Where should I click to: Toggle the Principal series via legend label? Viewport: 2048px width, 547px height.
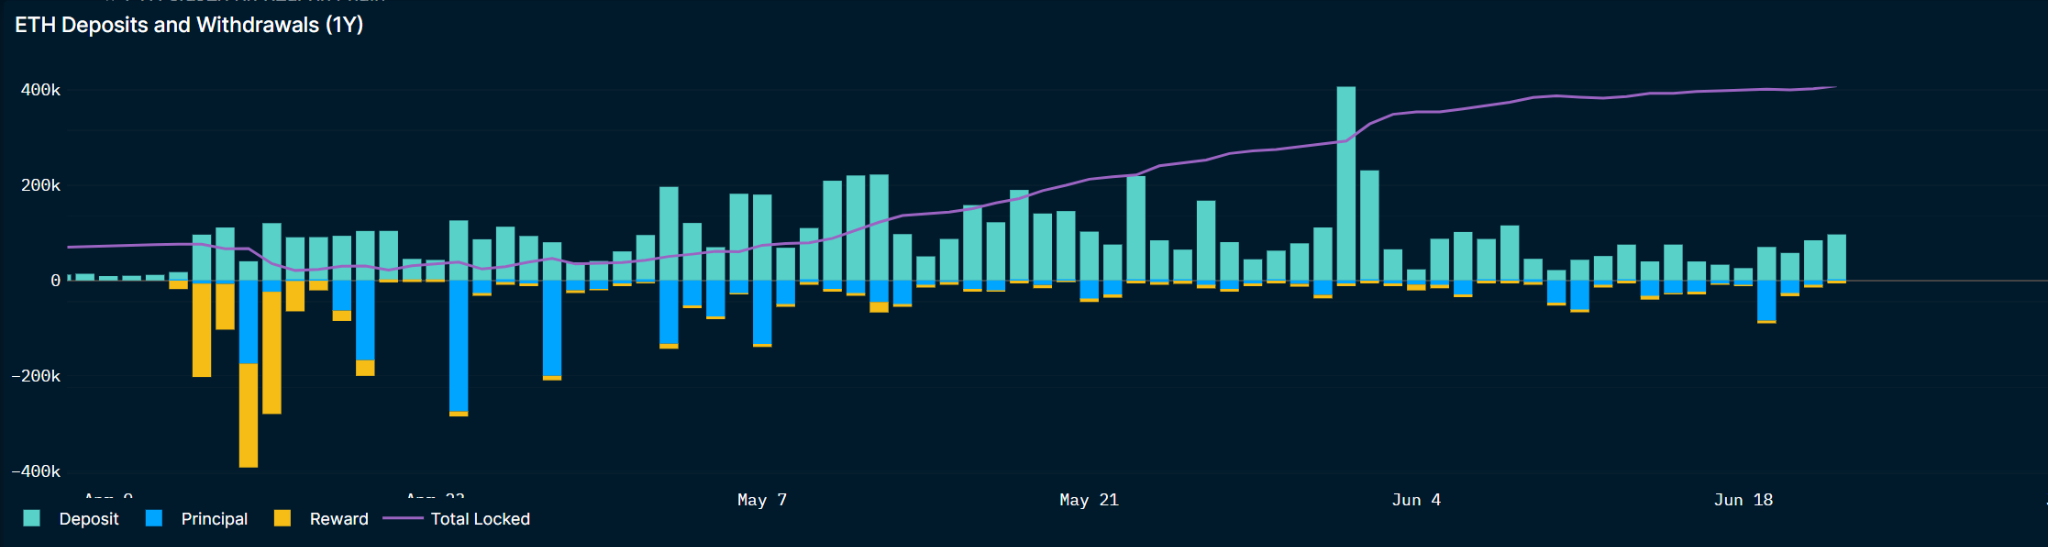pos(214,519)
